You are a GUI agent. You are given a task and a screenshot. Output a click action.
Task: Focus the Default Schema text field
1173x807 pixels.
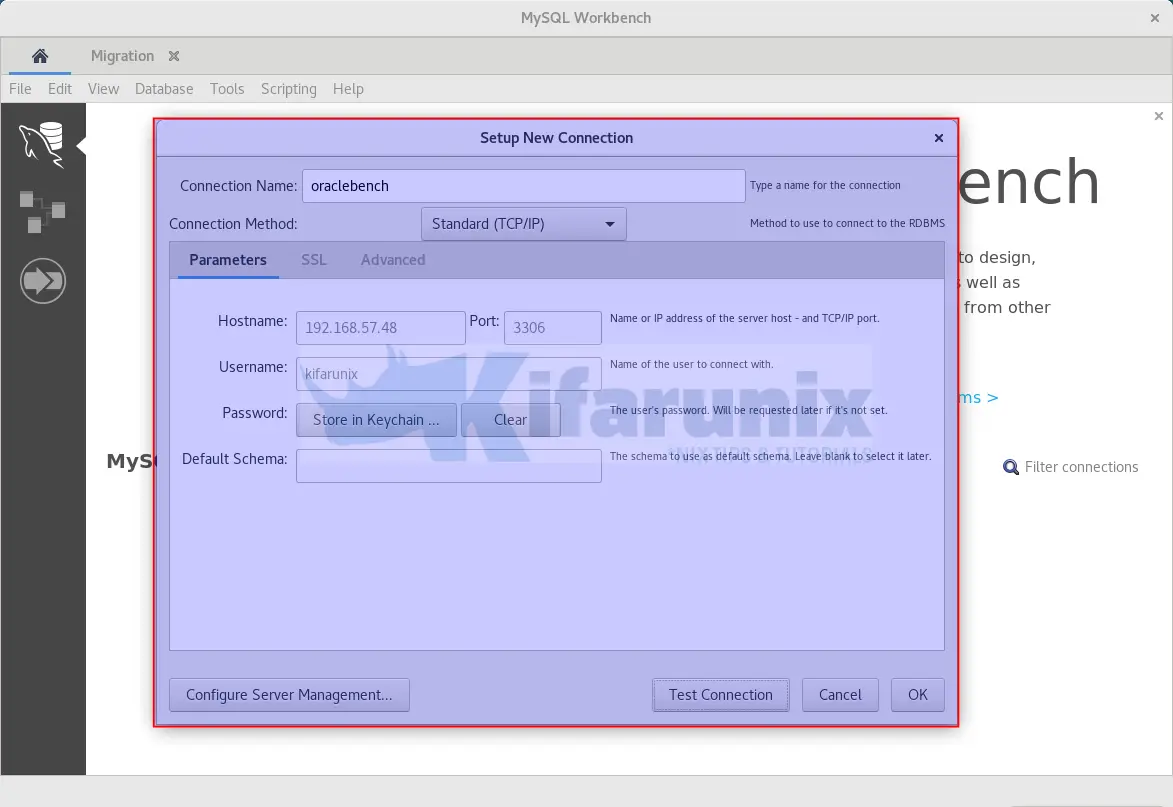click(448, 466)
